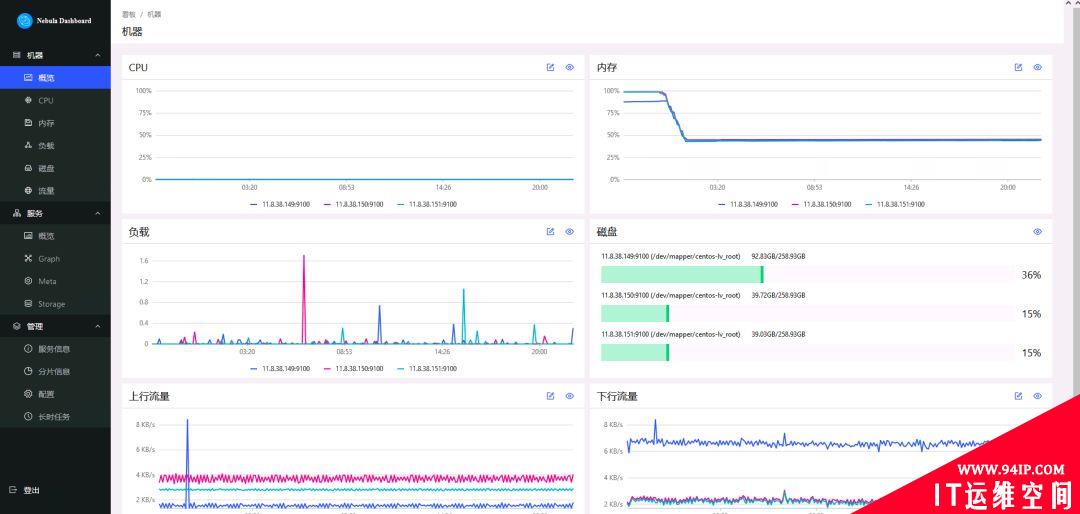
Task: Click the 92.83GB/258.93GB disk value
Action: 778,256
